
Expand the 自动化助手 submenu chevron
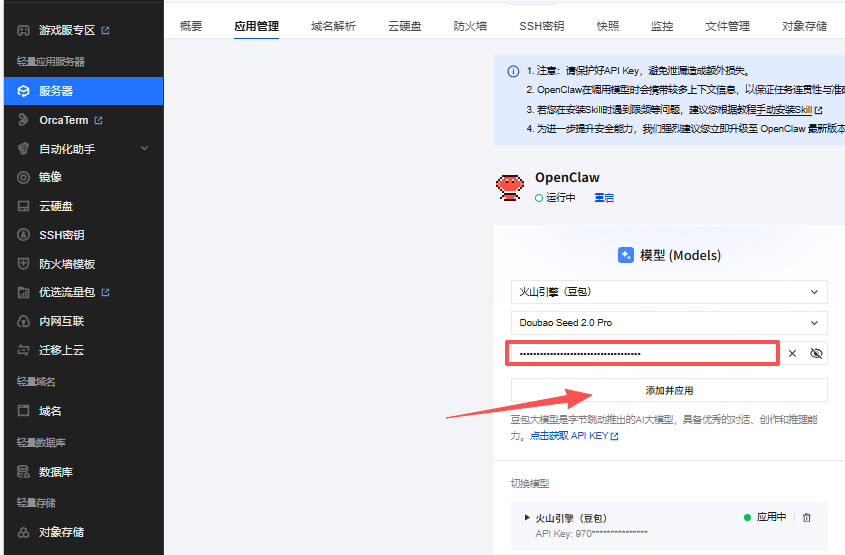pos(144,148)
